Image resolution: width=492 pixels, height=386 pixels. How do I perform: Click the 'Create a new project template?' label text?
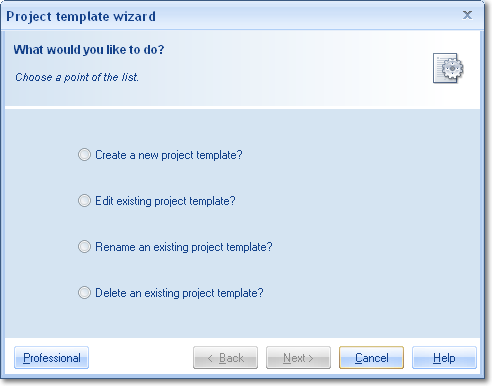click(169, 155)
